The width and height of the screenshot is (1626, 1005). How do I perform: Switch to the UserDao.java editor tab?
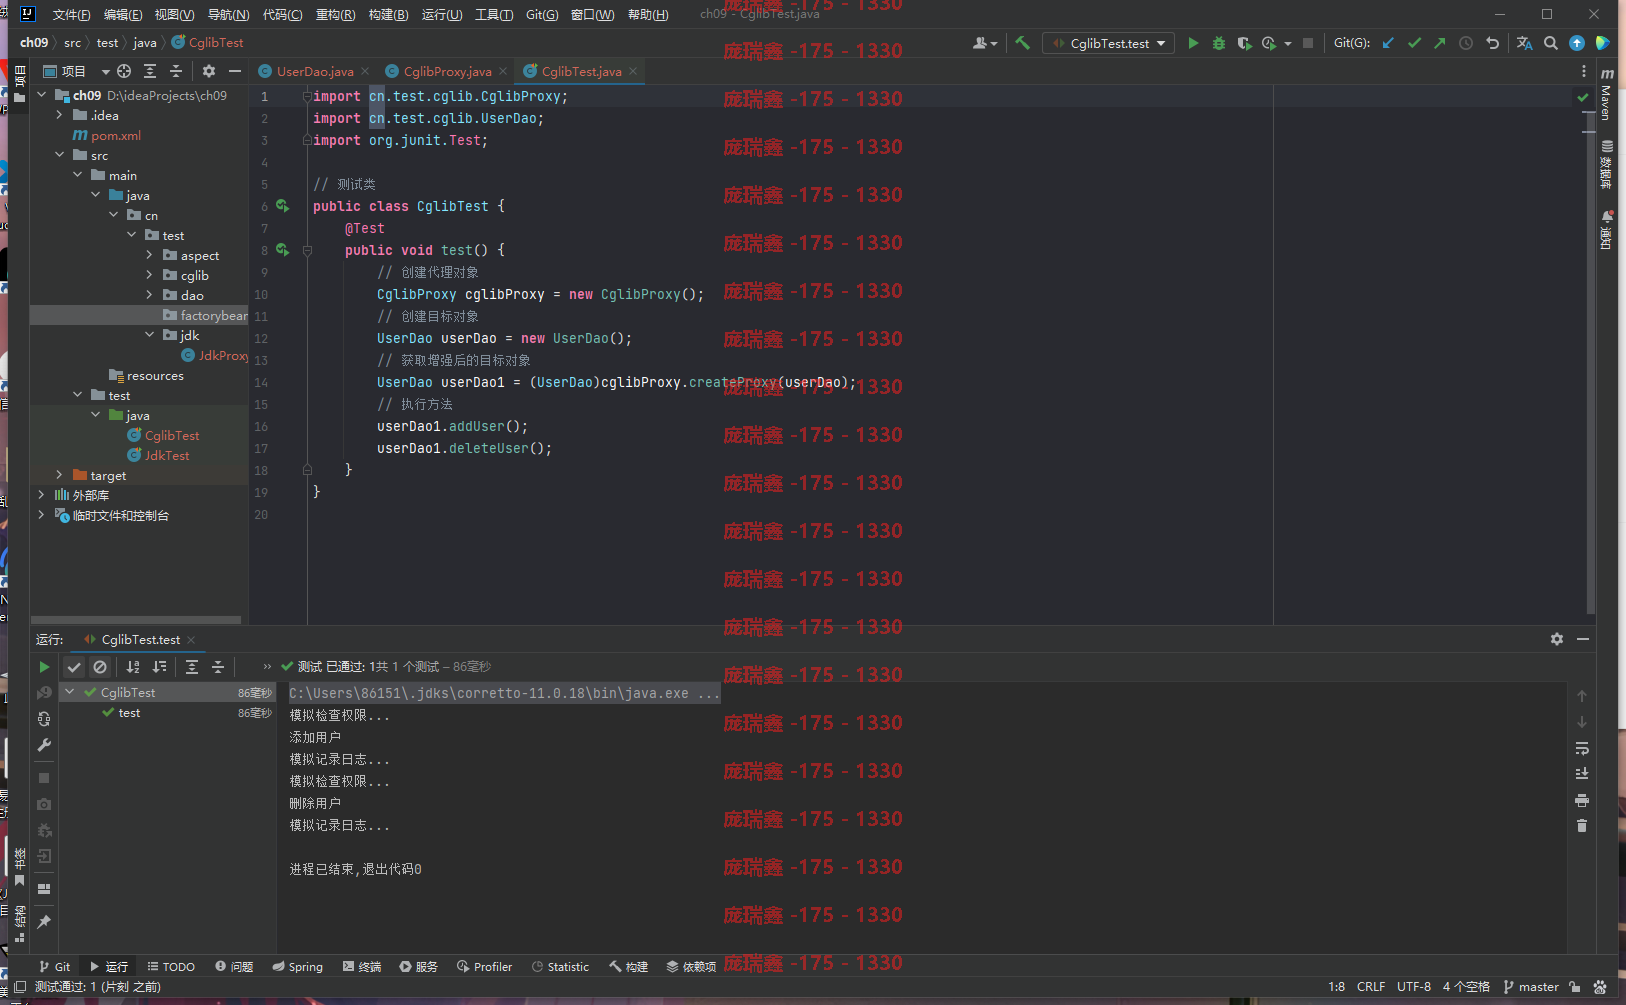(314, 71)
